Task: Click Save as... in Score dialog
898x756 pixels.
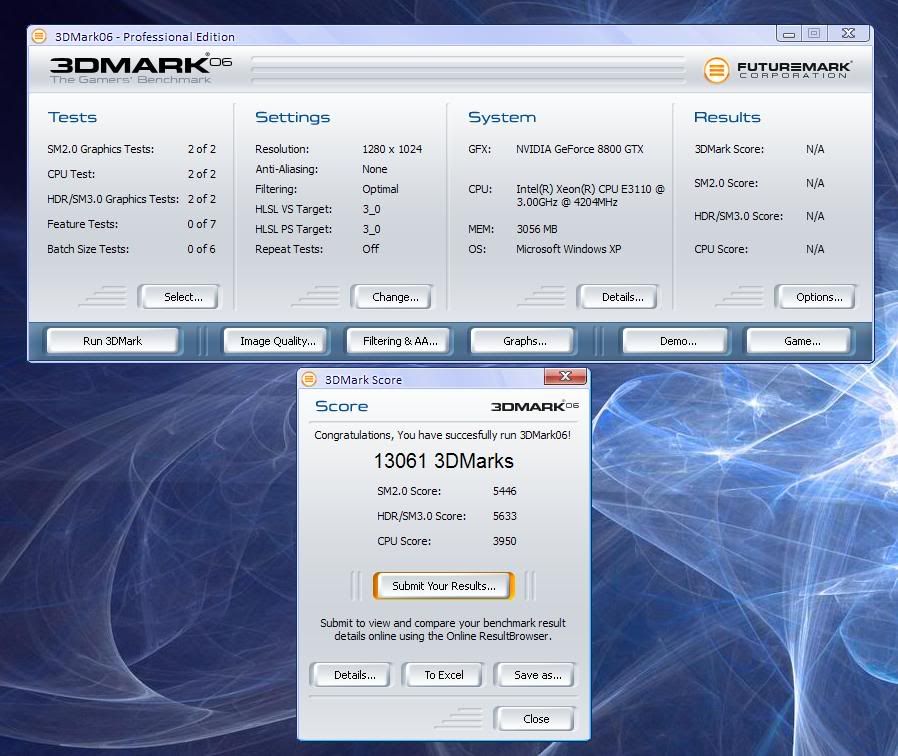Action: coord(534,675)
